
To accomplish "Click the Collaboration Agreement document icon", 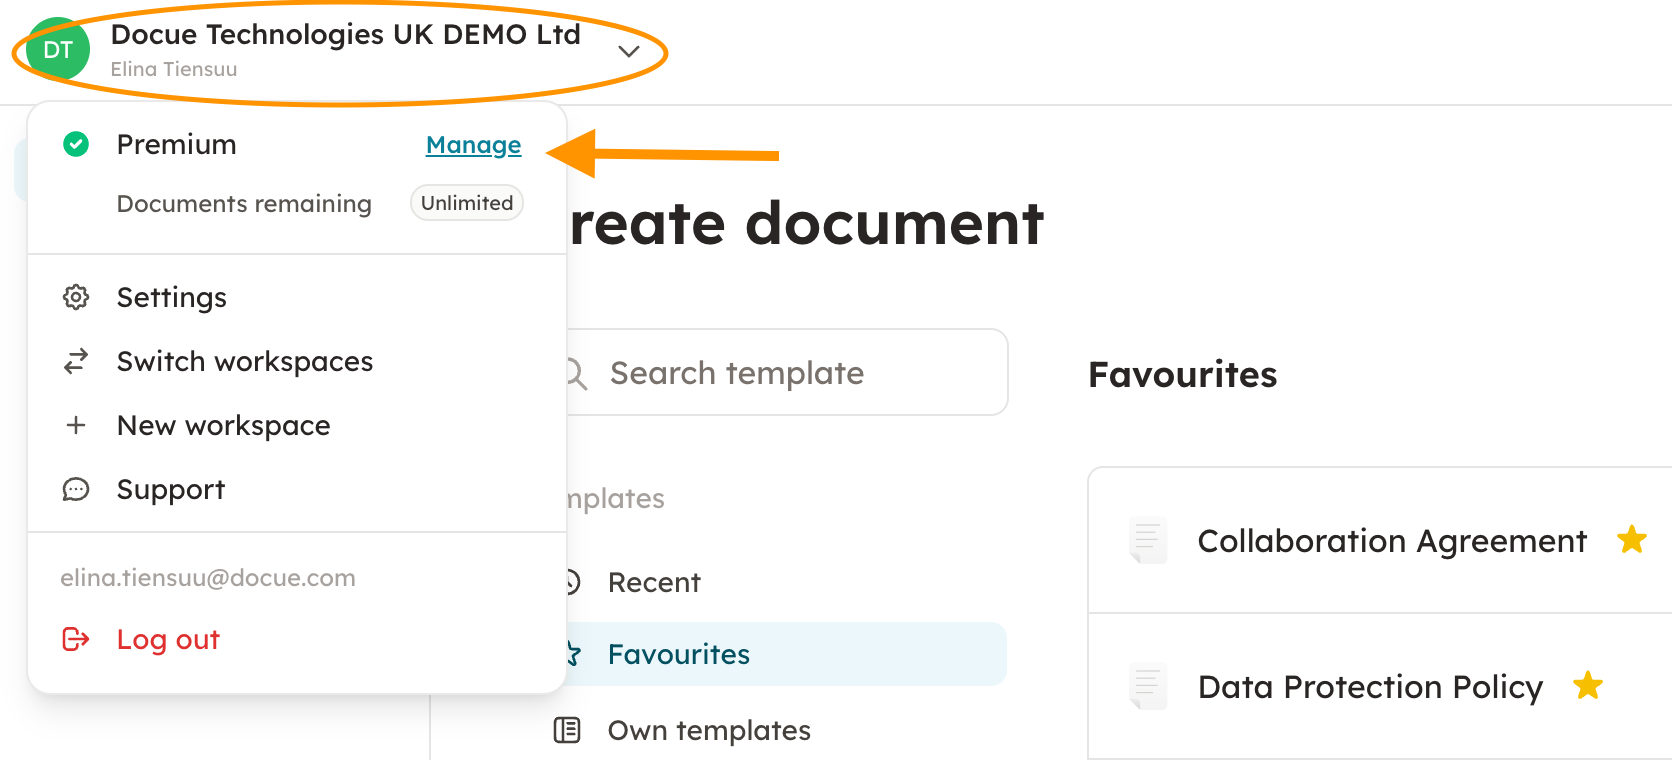I will click(1147, 541).
